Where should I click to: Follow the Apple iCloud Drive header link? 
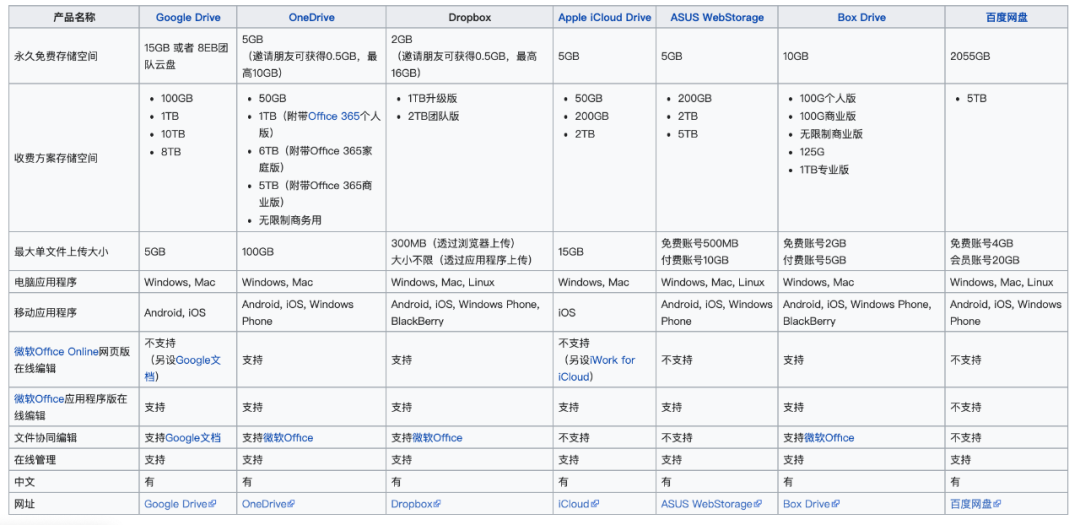604,17
